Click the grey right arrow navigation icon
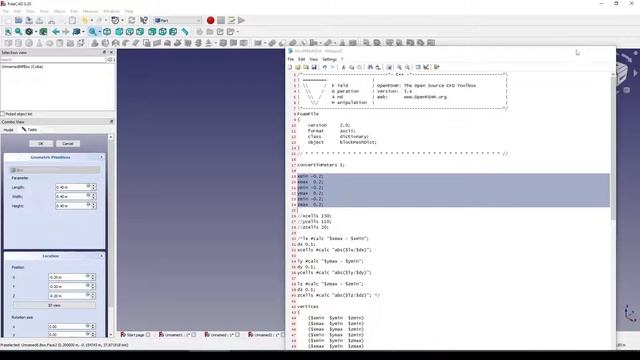This screenshot has height=360, width=640. coord(66,31)
